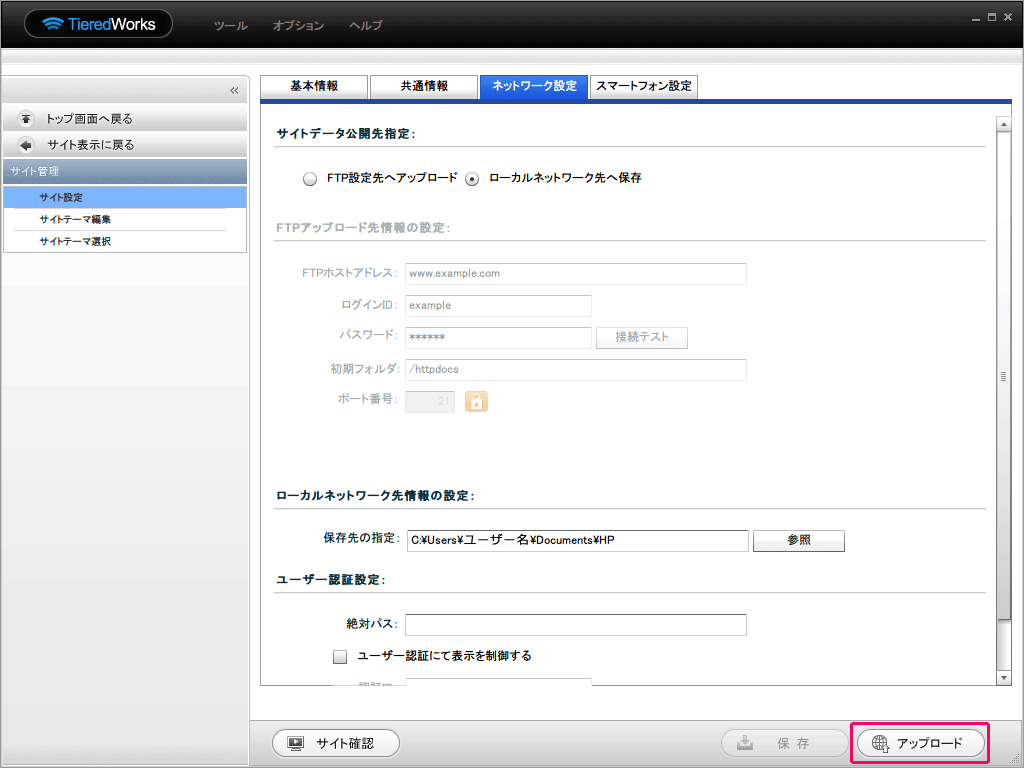
Task: Enable ユーザー認証にて表示を制御する checkbox
Action: point(340,657)
